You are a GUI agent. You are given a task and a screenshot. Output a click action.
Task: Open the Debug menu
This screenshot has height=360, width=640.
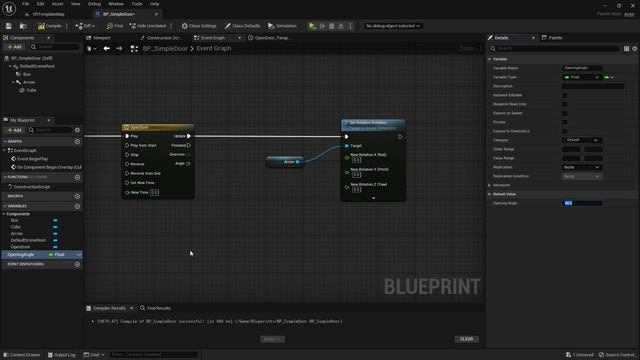click(94, 4)
